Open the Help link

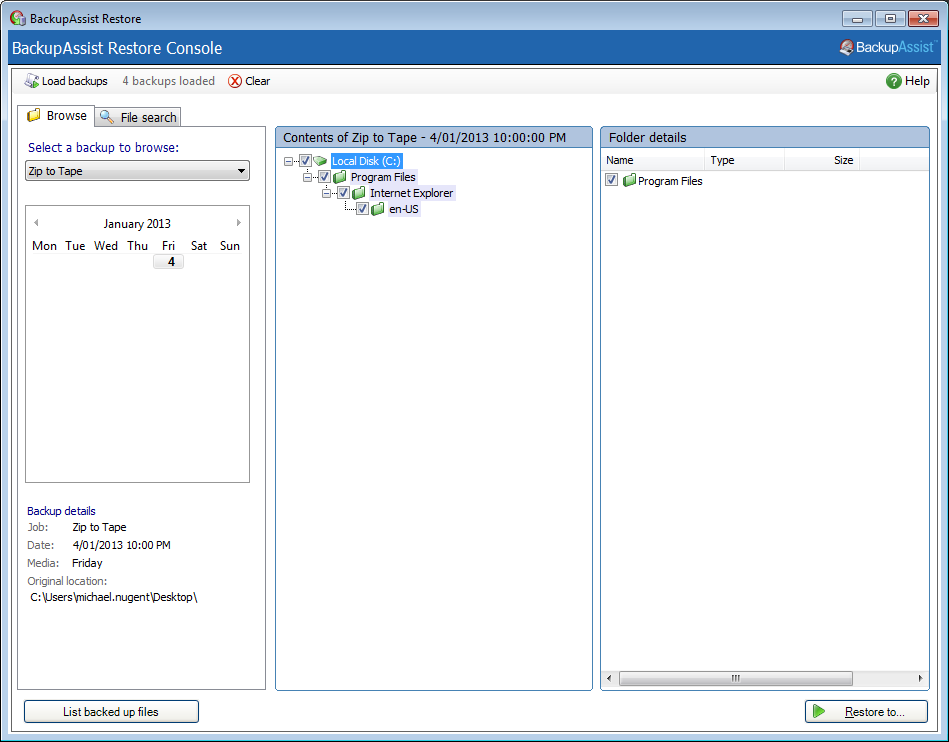pyautogui.click(x=907, y=81)
